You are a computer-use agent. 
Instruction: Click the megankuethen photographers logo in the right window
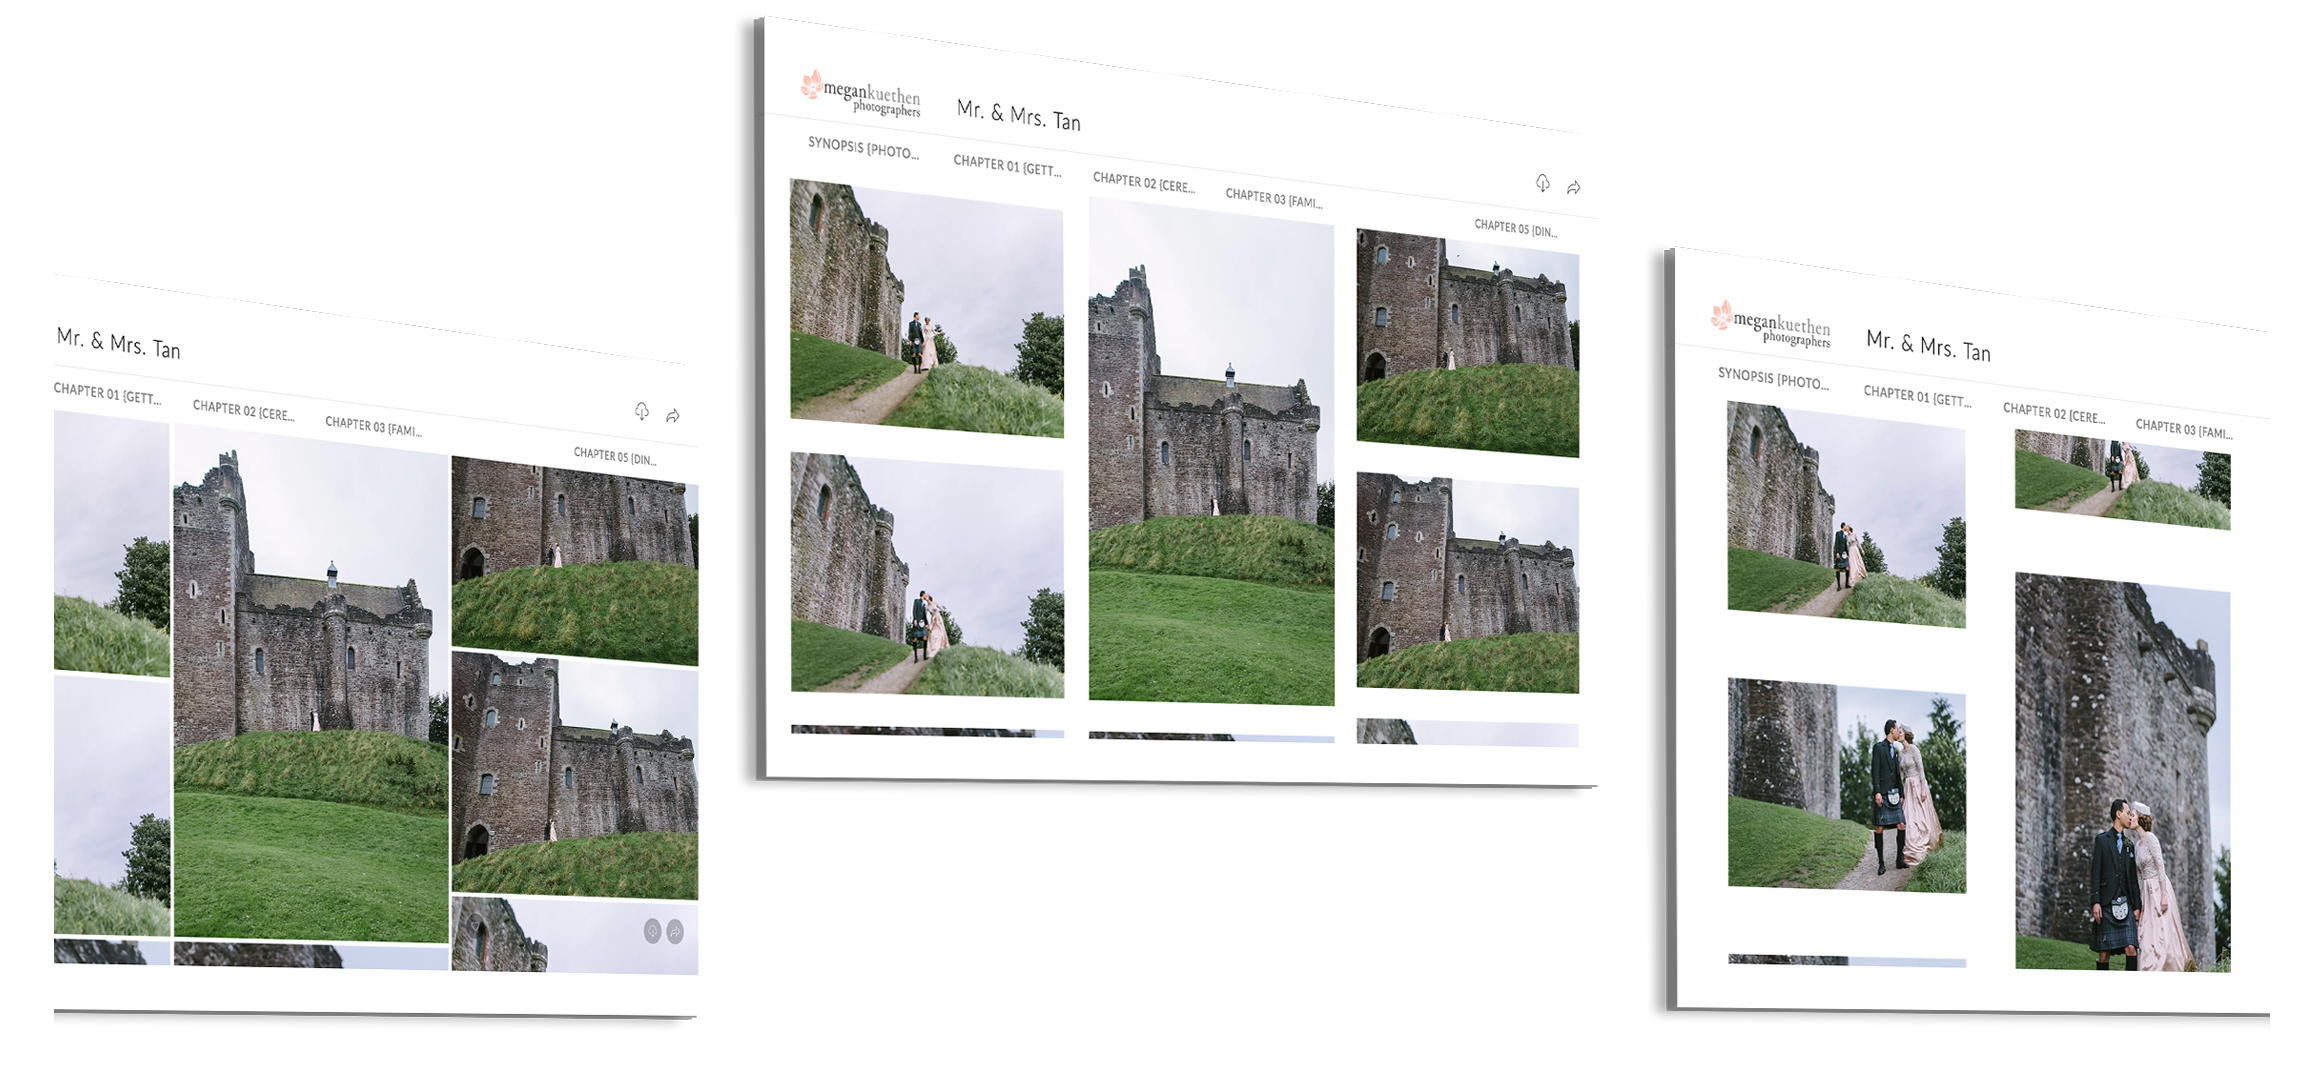click(1770, 324)
